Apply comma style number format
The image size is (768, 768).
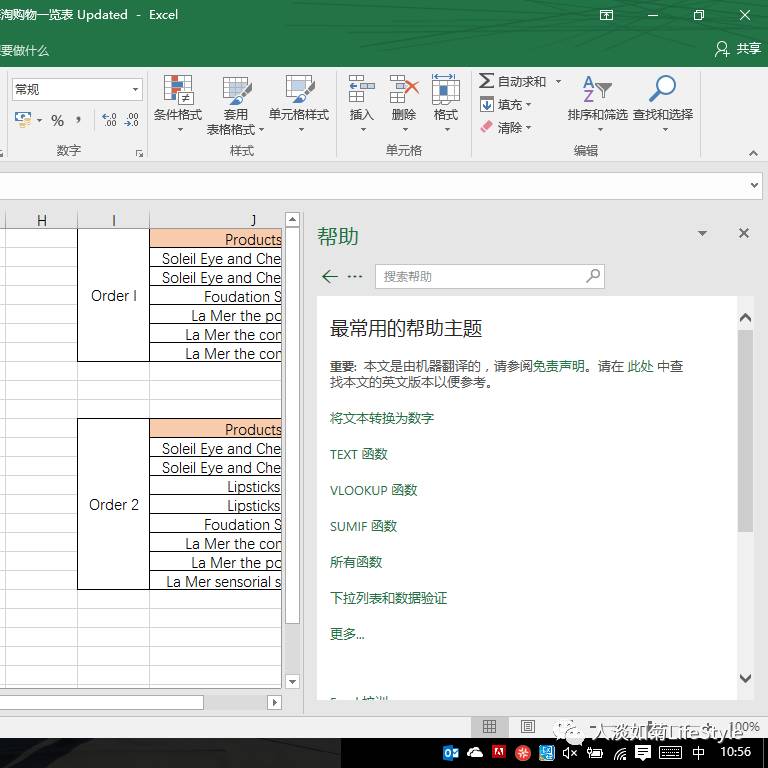78,119
